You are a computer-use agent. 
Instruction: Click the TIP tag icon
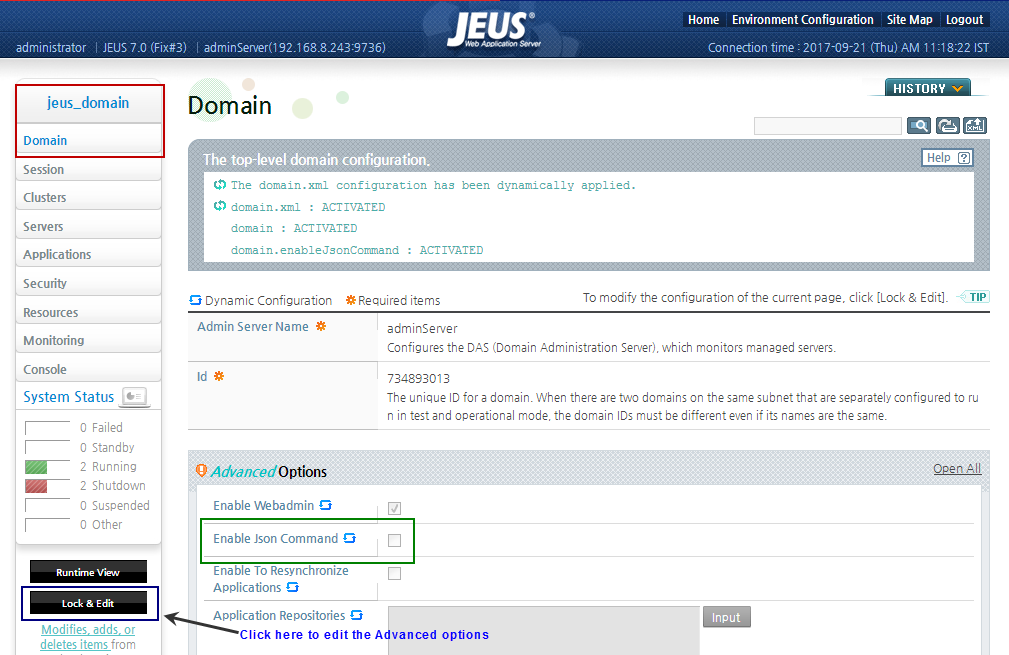[974, 297]
